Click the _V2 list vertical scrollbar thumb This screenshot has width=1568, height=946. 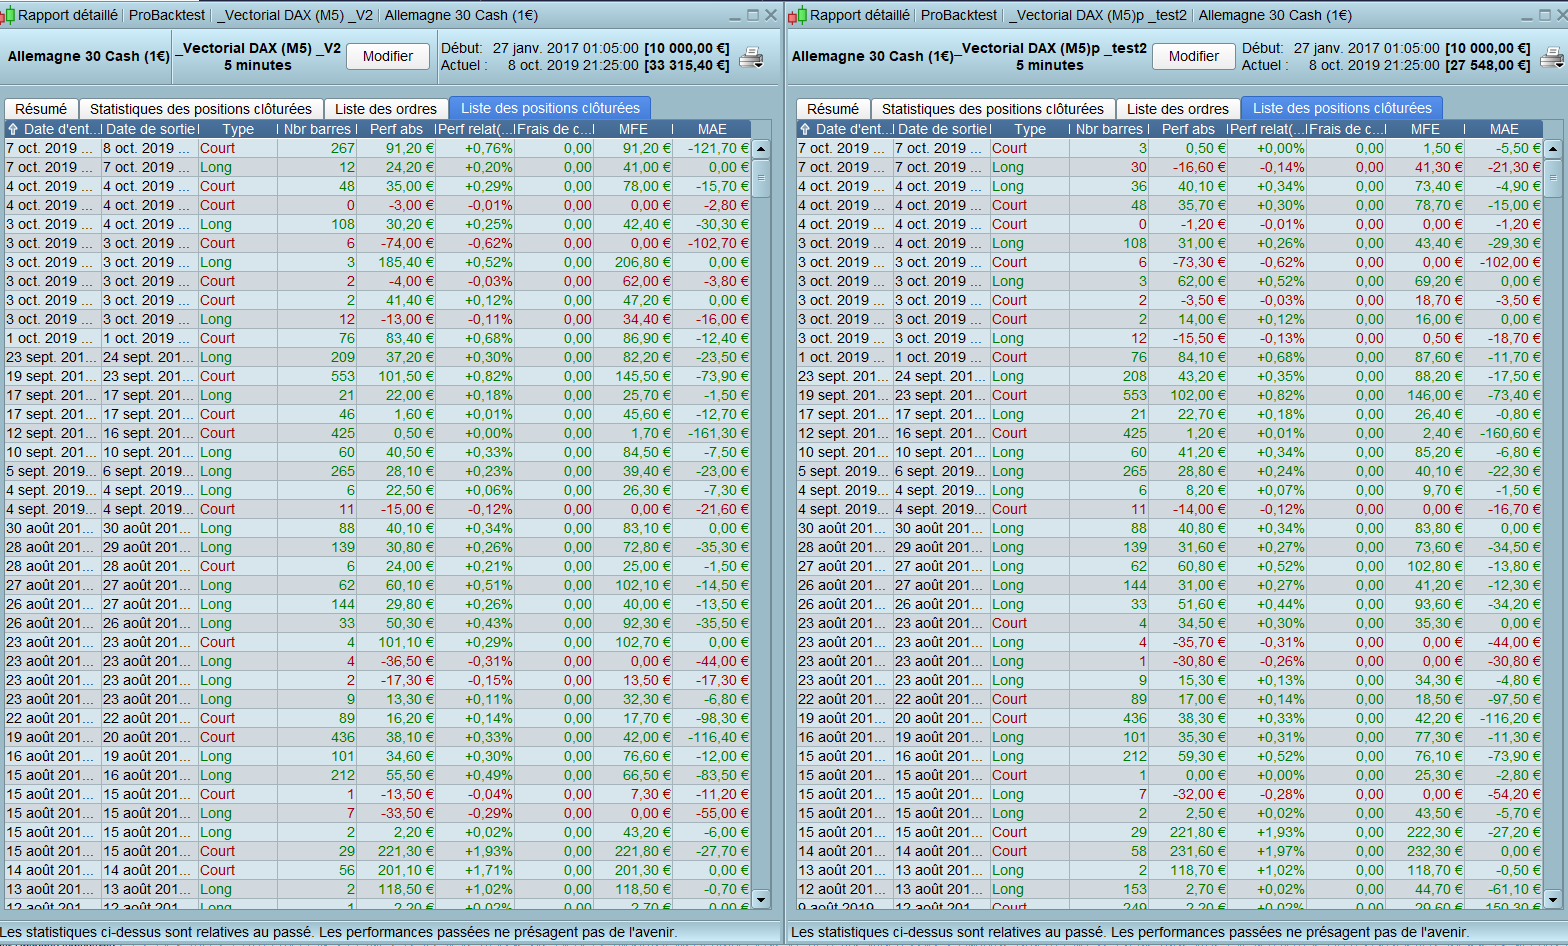coord(761,178)
